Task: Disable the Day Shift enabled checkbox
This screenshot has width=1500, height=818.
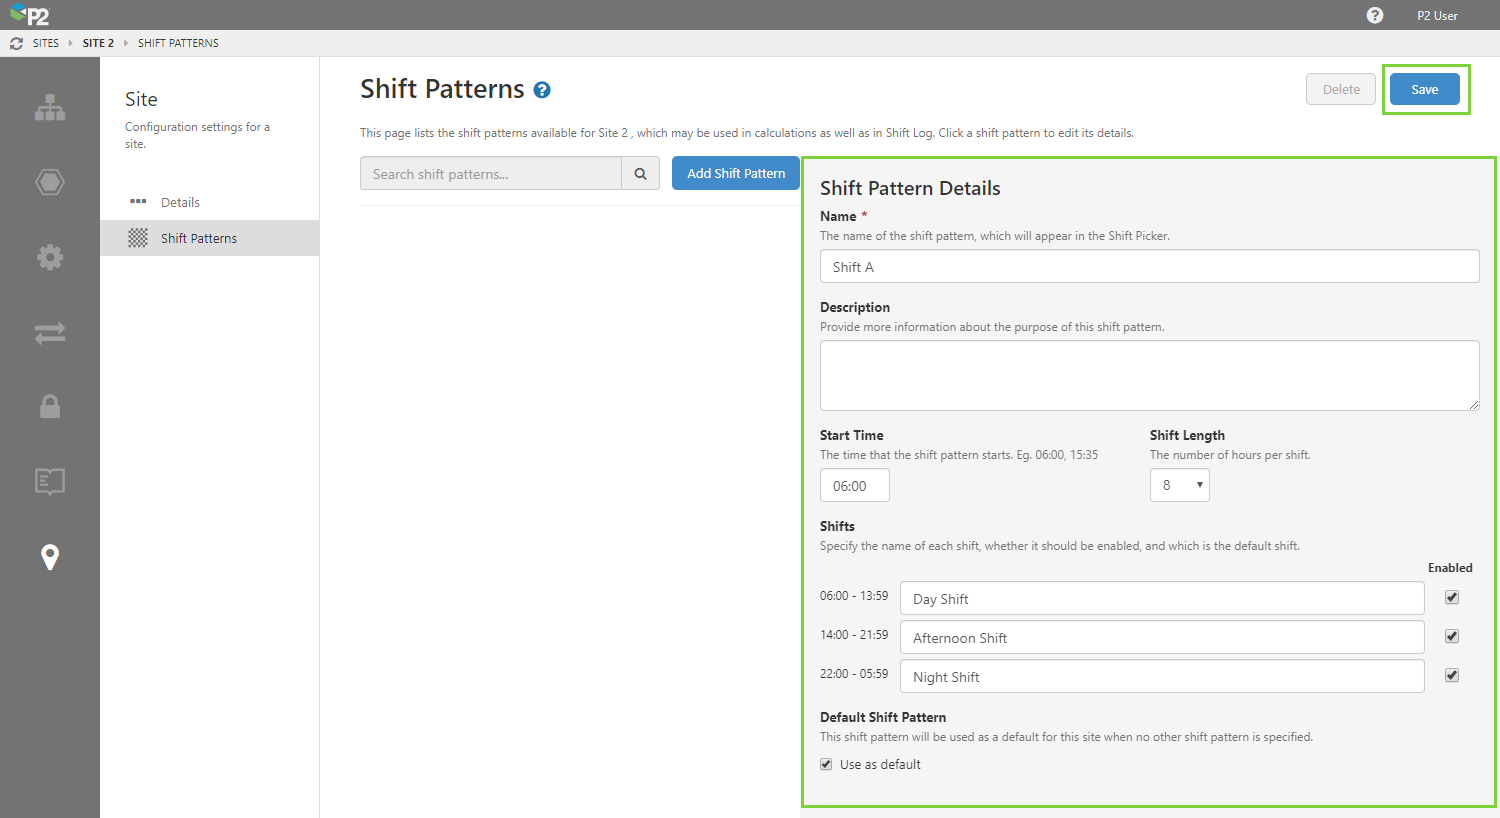Action: click(x=1452, y=597)
